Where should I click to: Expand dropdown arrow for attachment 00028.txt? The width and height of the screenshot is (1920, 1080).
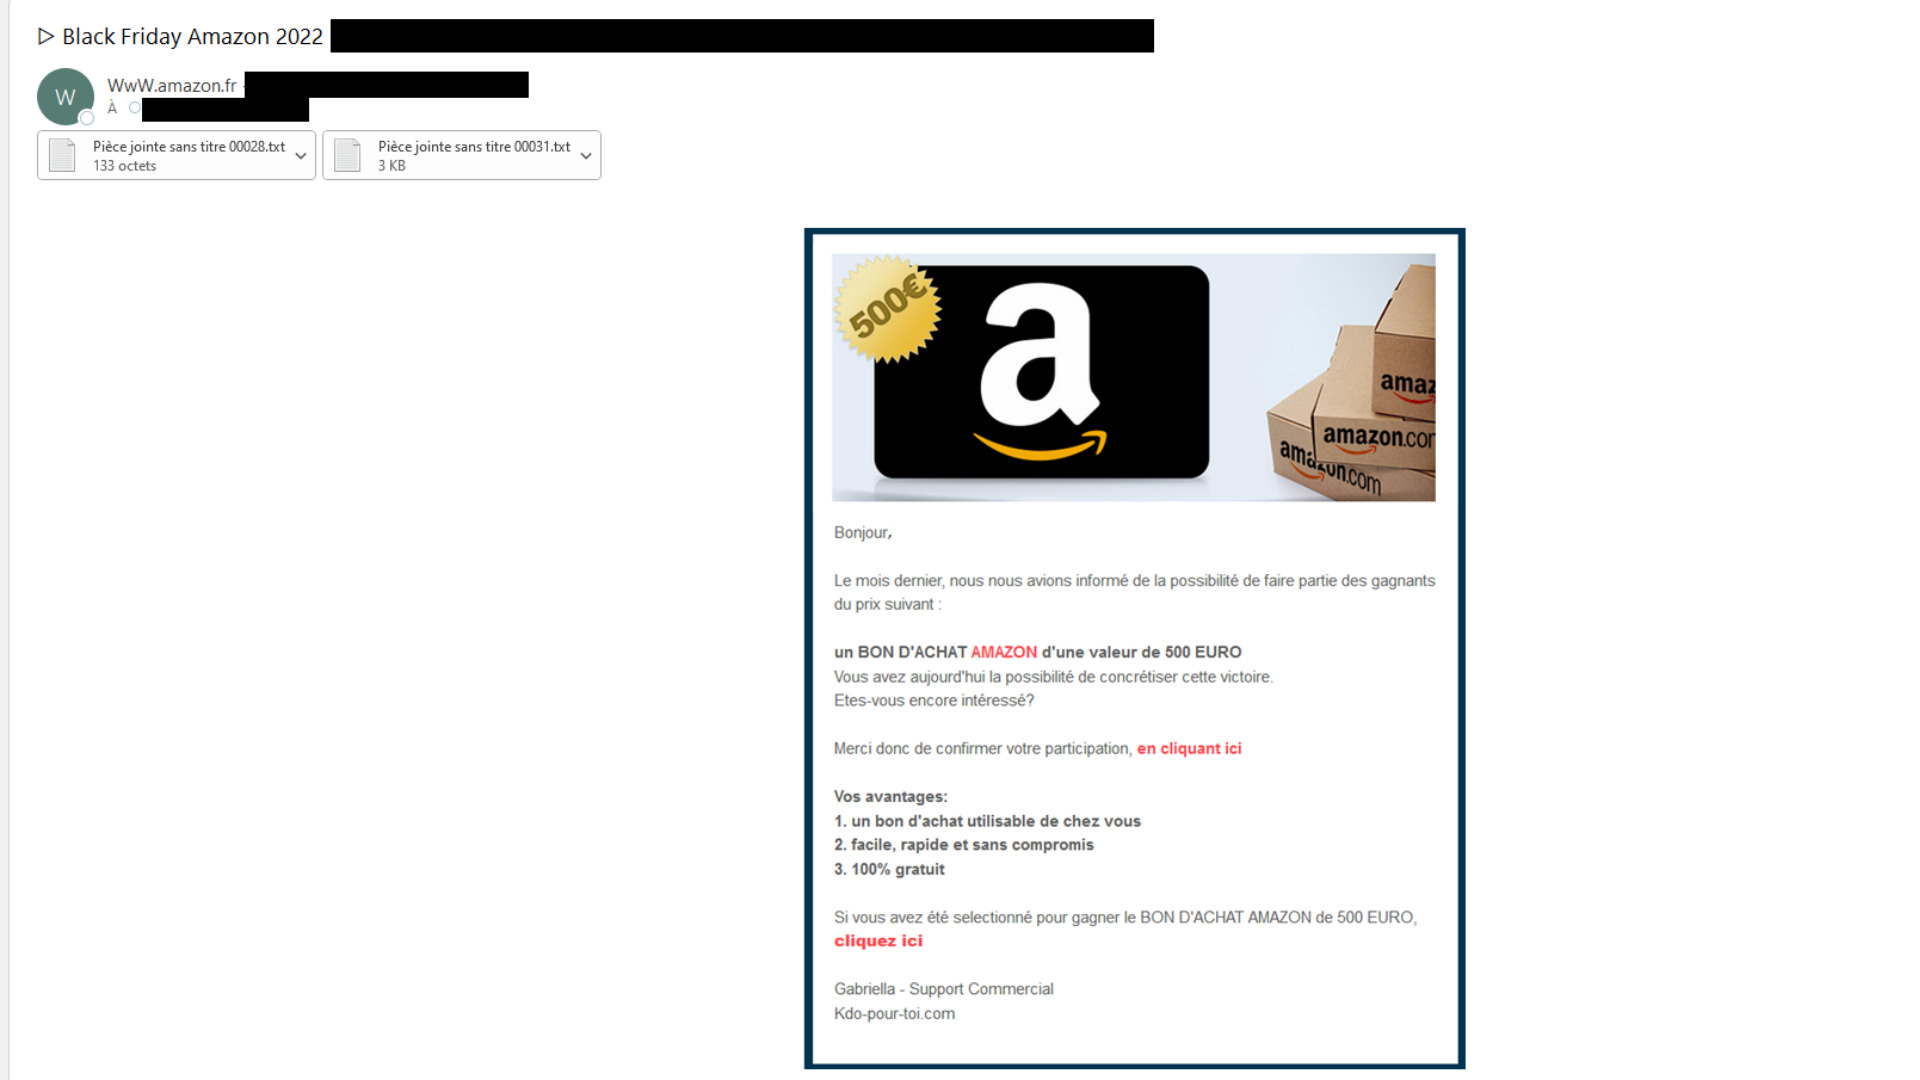(300, 156)
